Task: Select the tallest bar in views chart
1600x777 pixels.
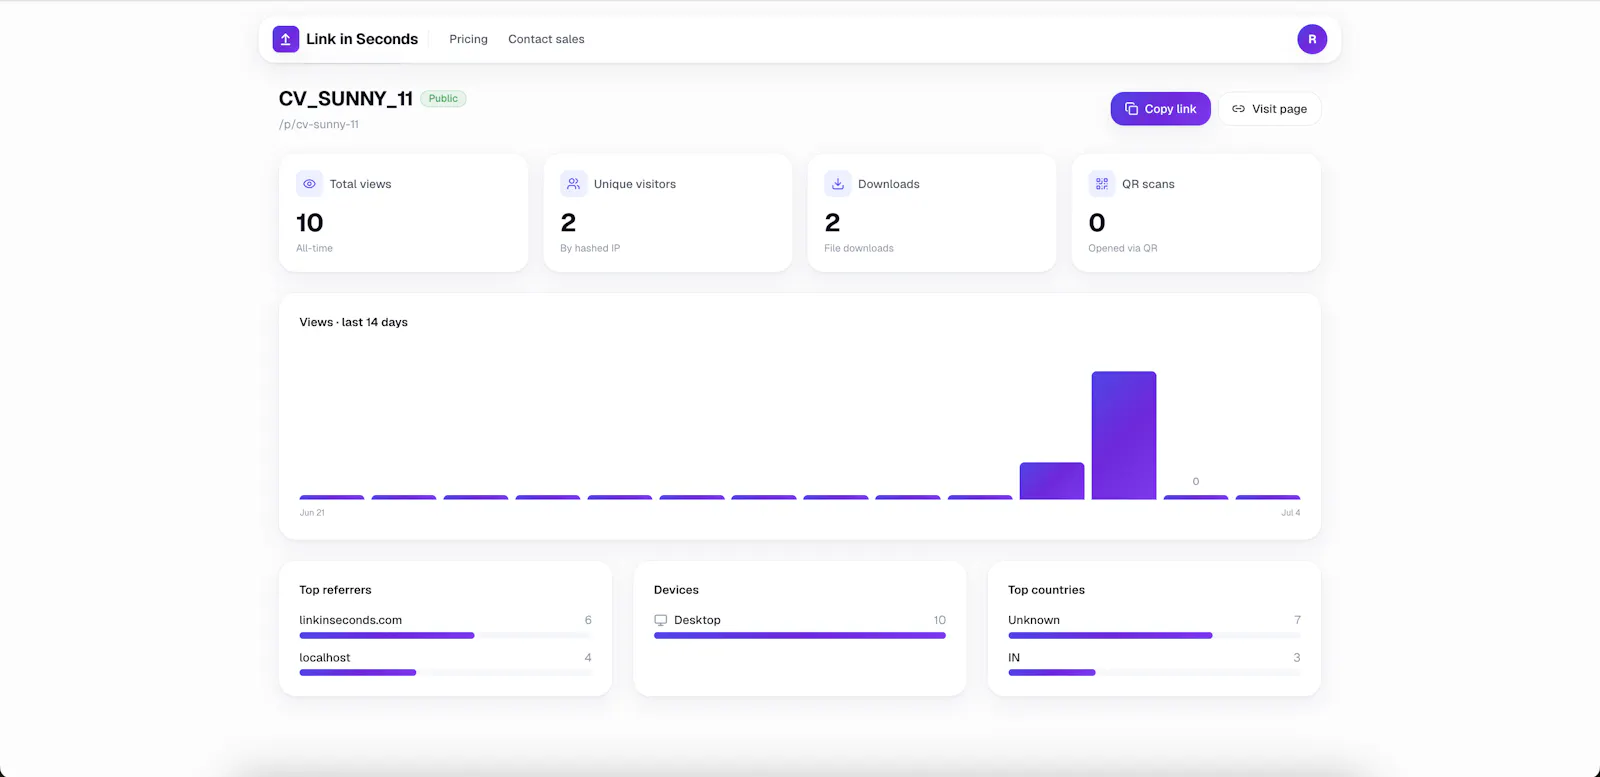Action: pyautogui.click(x=1124, y=435)
